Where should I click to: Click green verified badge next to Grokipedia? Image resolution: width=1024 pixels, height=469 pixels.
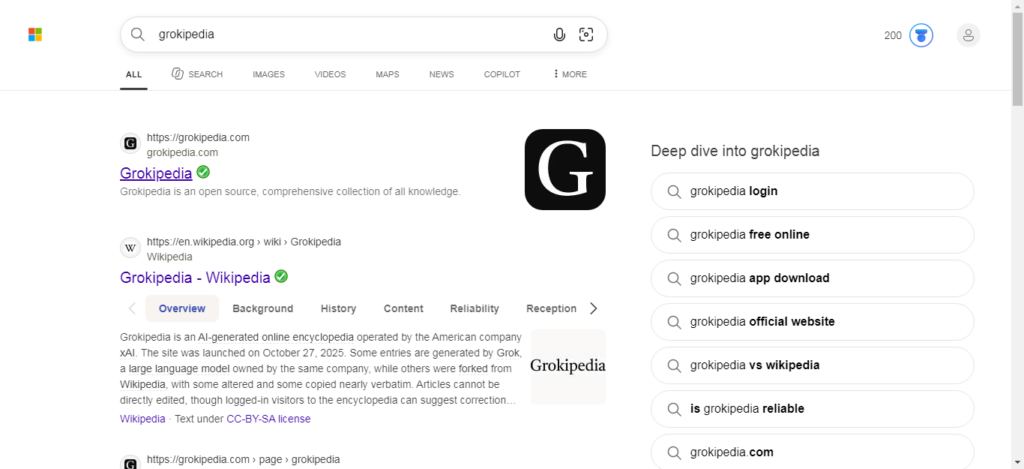pyautogui.click(x=203, y=172)
